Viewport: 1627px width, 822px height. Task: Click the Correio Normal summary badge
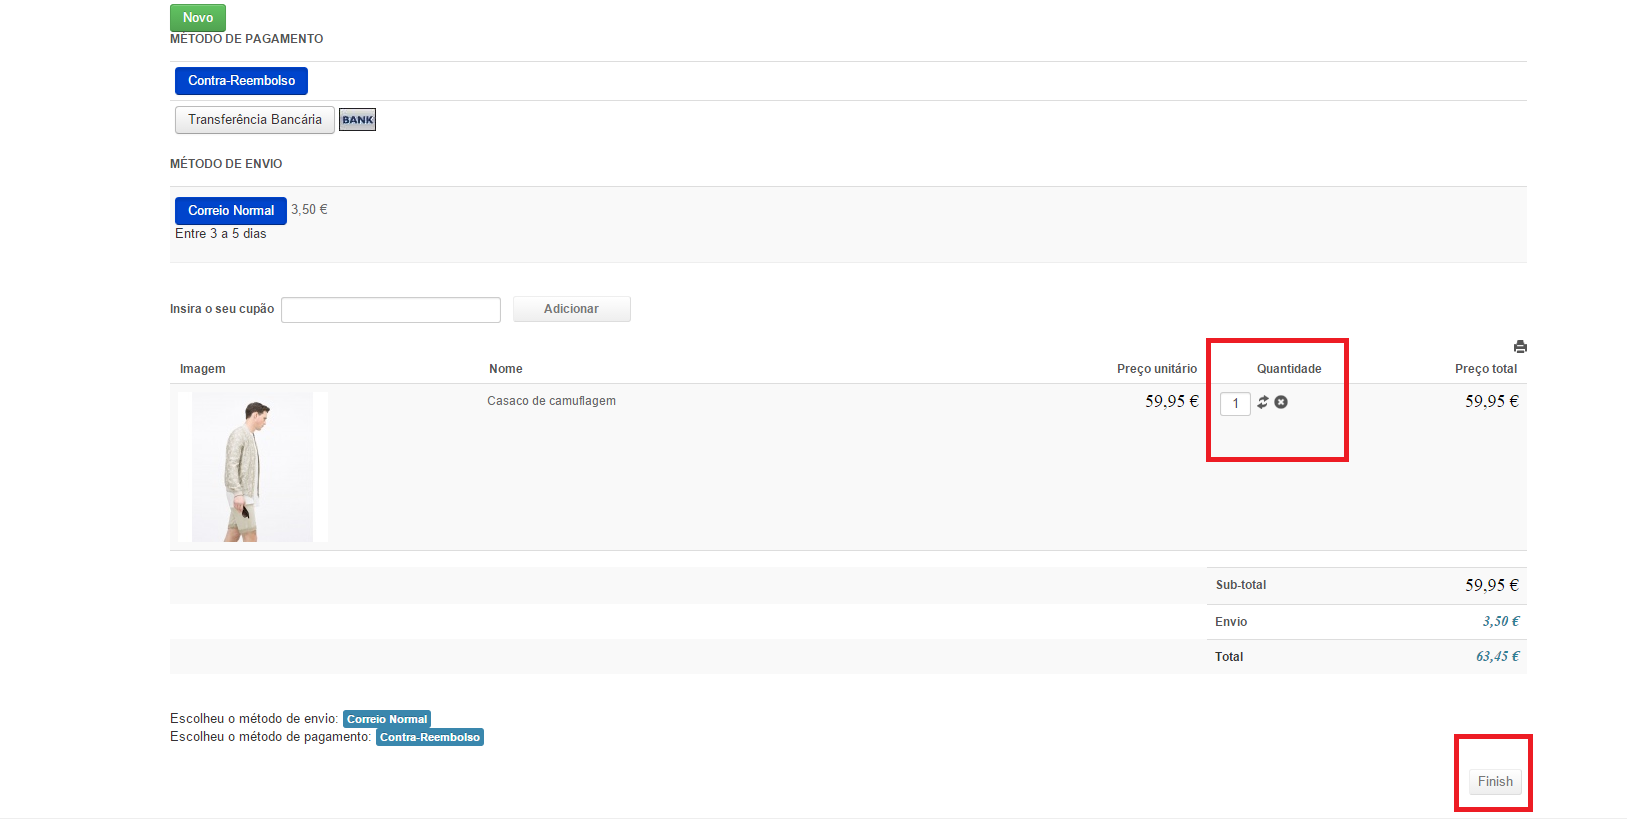click(387, 719)
